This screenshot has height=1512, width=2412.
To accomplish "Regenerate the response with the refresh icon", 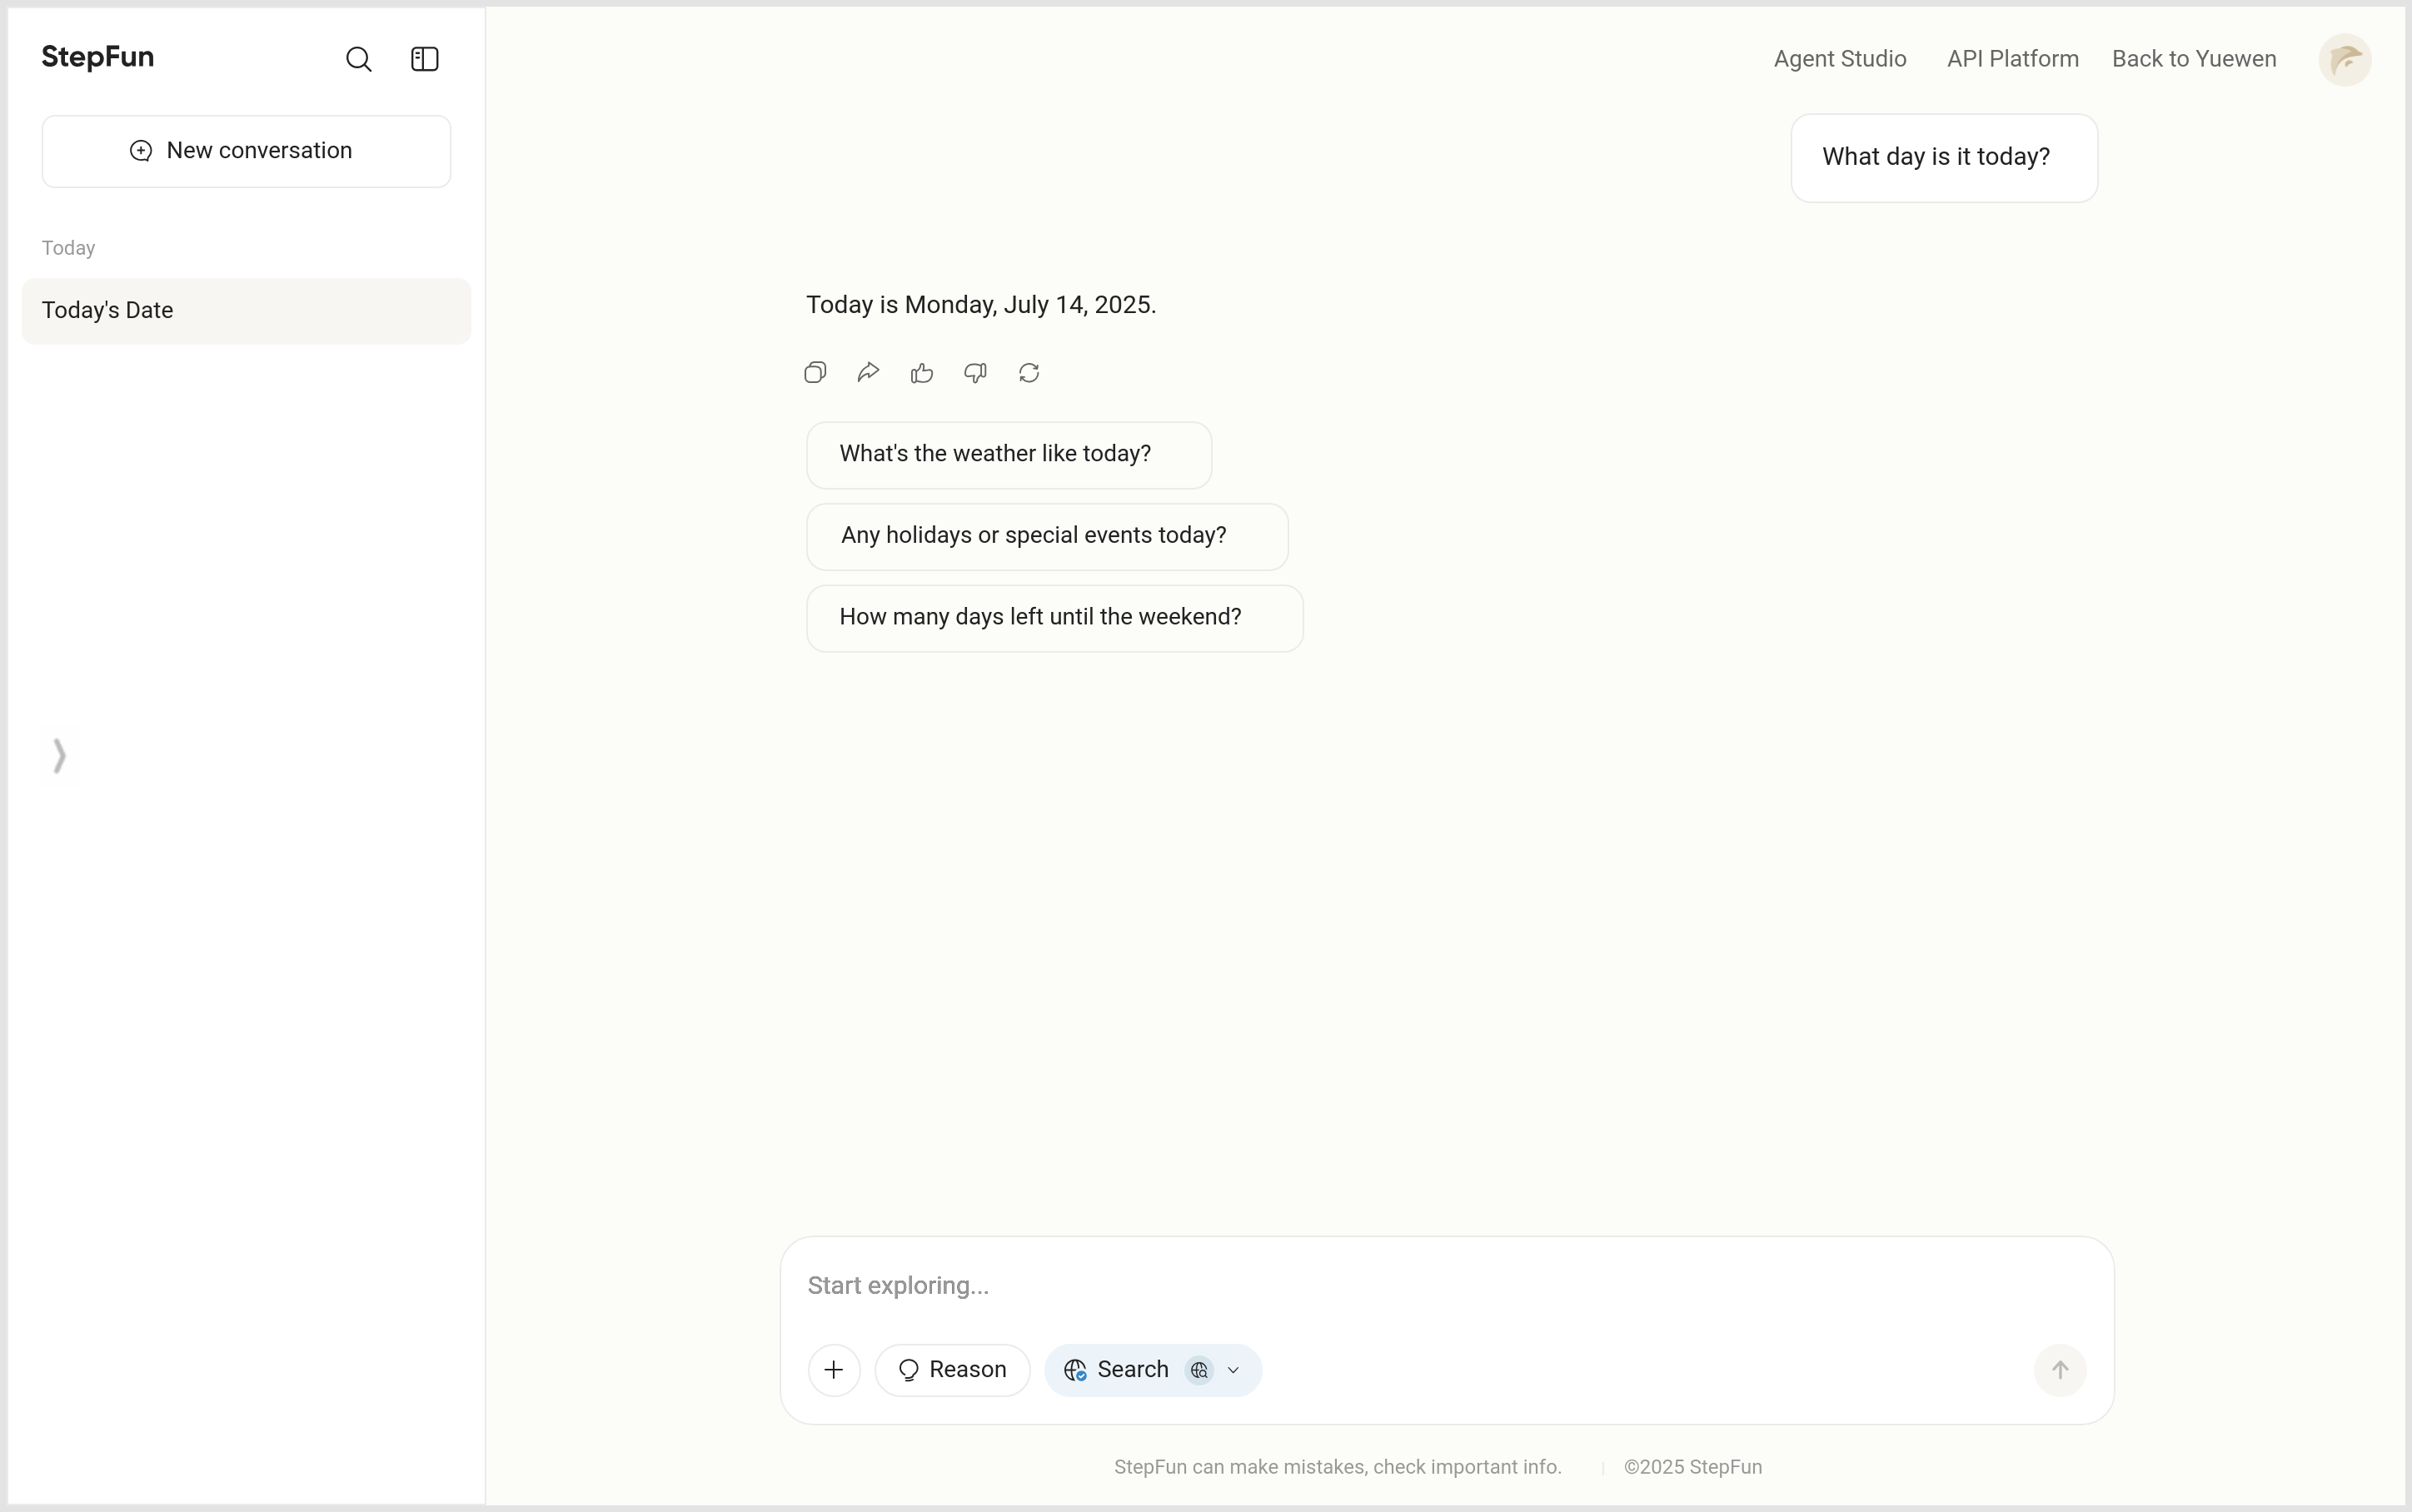I will [x=1029, y=373].
